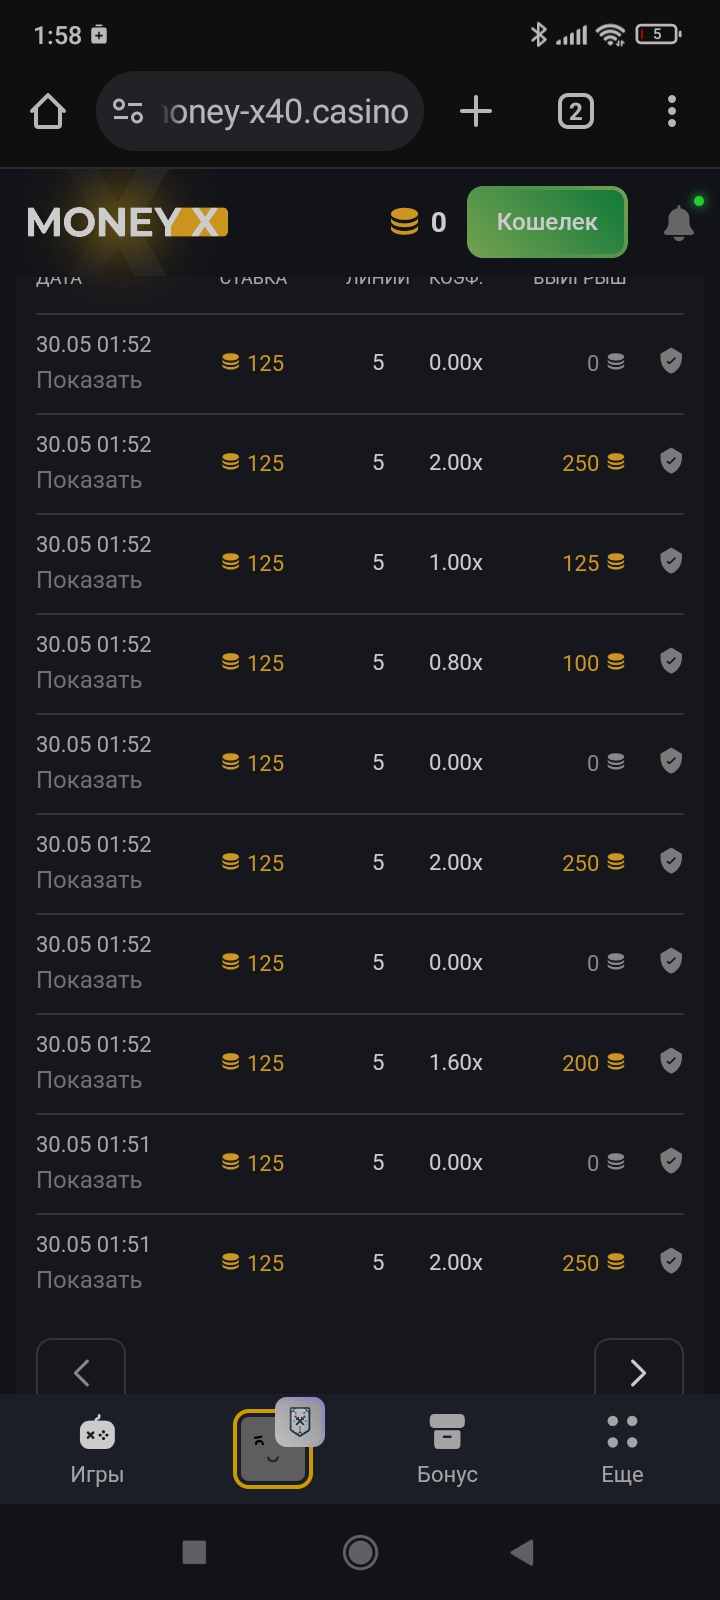Tap verification shield on 1.60x row
Screen dimensions: 720x1600
(671, 1061)
